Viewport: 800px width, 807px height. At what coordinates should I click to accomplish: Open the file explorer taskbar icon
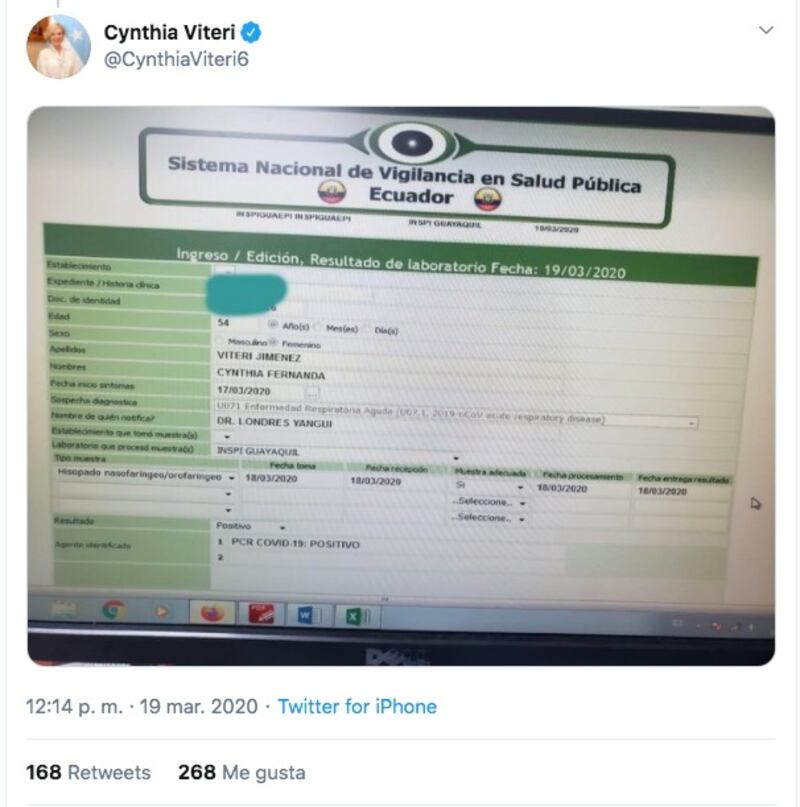click(x=64, y=610)
